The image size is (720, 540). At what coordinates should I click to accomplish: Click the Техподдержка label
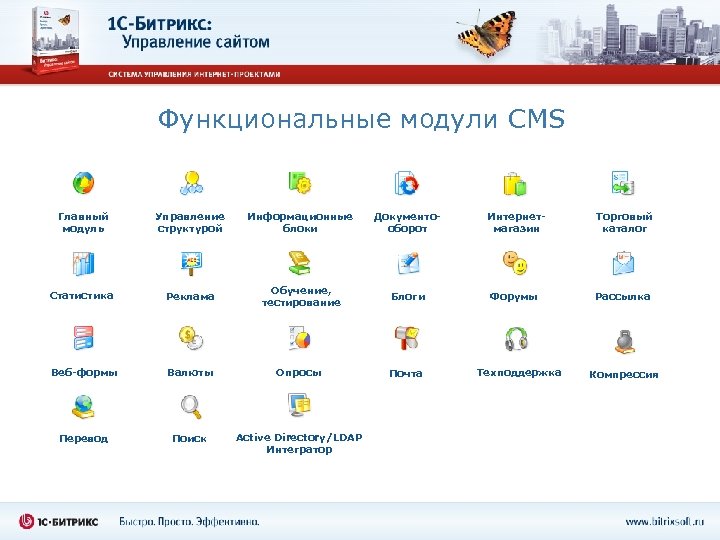click(x=519, y=372)
